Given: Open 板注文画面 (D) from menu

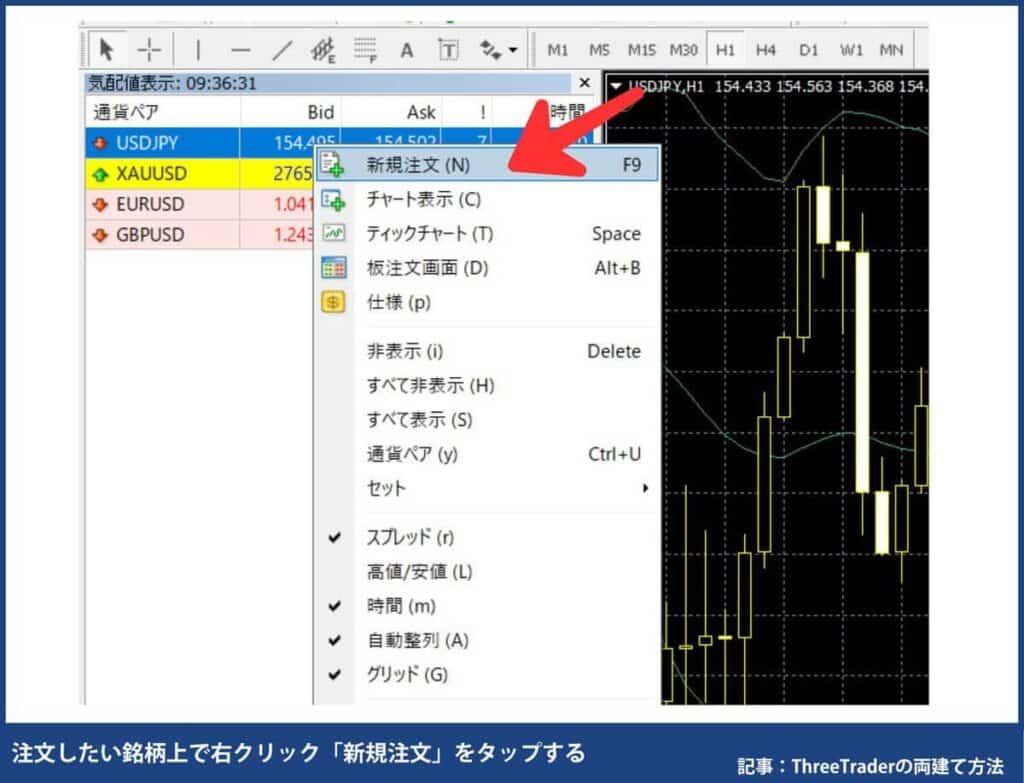Looking at the screenshot, I should point(487,268).
